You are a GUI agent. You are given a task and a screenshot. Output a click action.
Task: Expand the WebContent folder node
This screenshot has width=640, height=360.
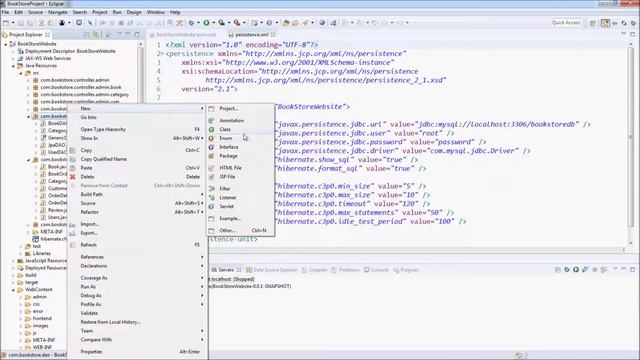coord(13,290)
